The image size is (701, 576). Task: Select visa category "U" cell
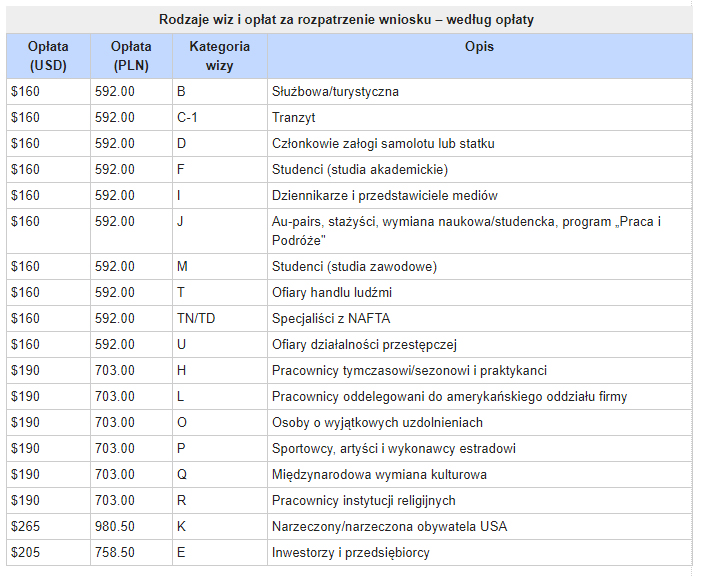point(220,344)
